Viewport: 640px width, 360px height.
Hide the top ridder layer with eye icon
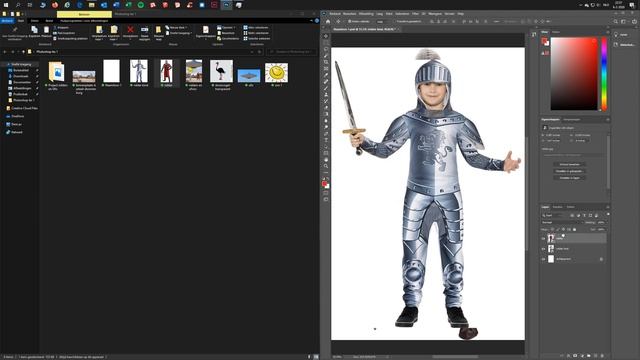coord(543,238)
